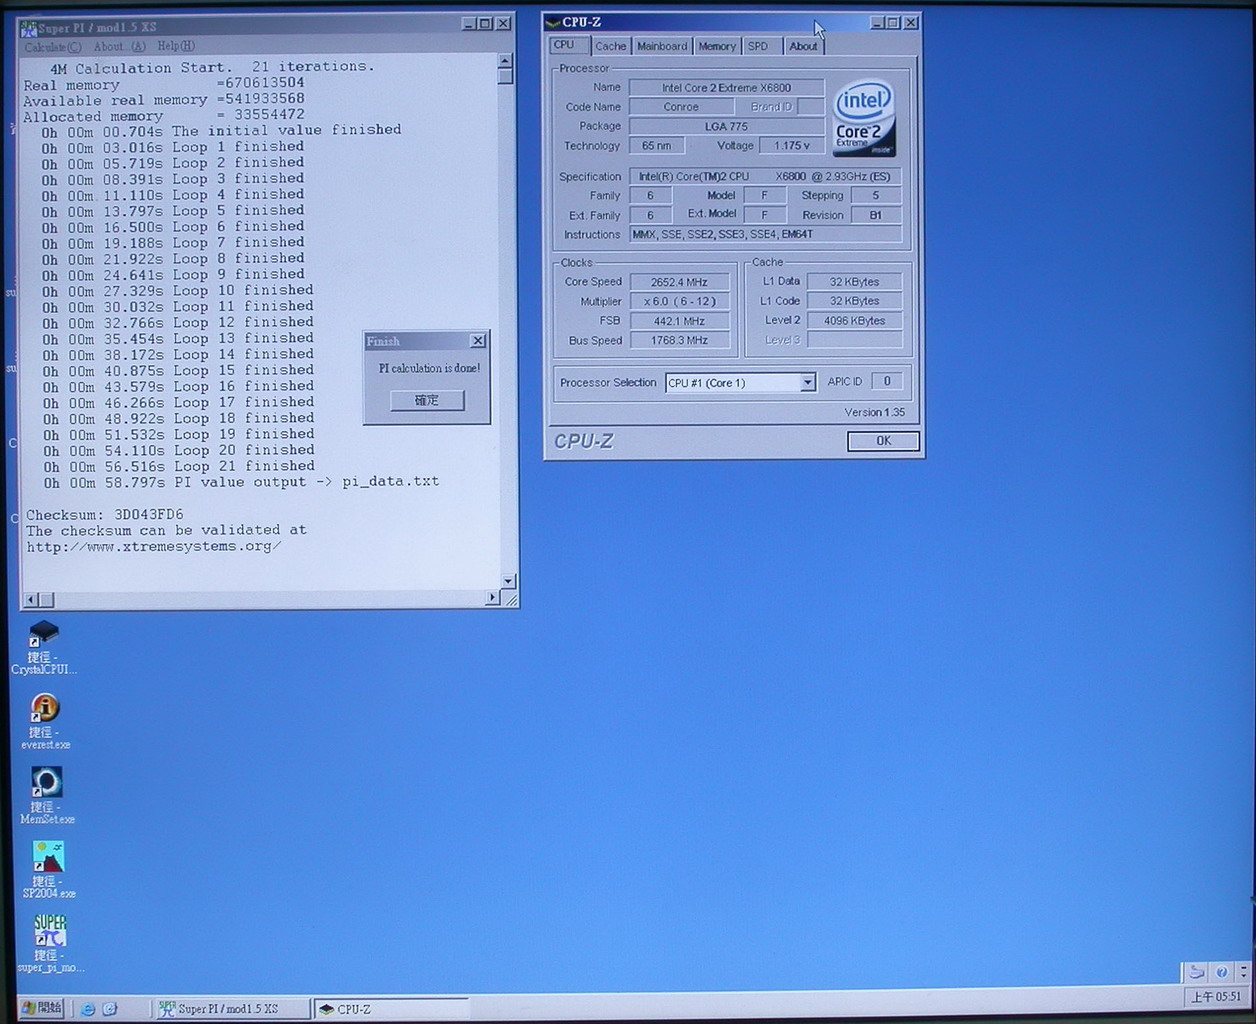This screenshot has height=1024, width=1256.
Task: Open the Windows Start button
Action: [42, 1008]
